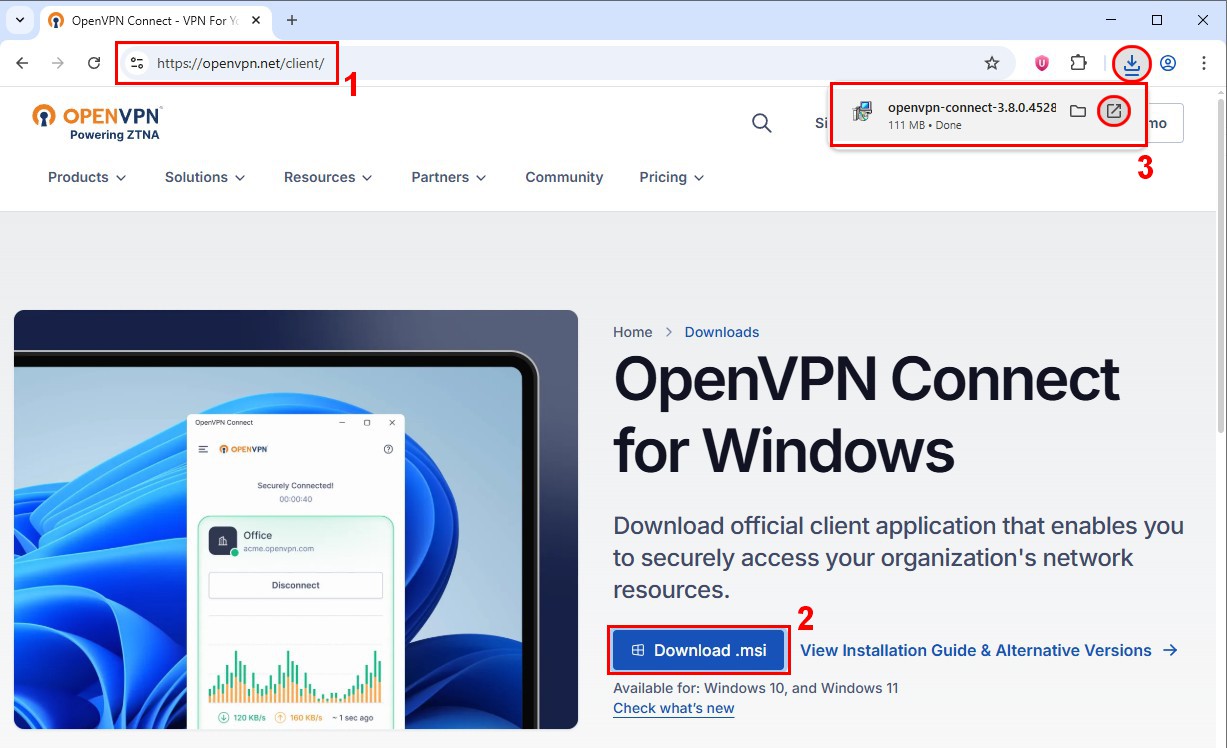Image resolution: width=1227 pixels, height=748 pixels.
Task: Expand the Resources dropdown menu
Action: click(x=328, y=177)
